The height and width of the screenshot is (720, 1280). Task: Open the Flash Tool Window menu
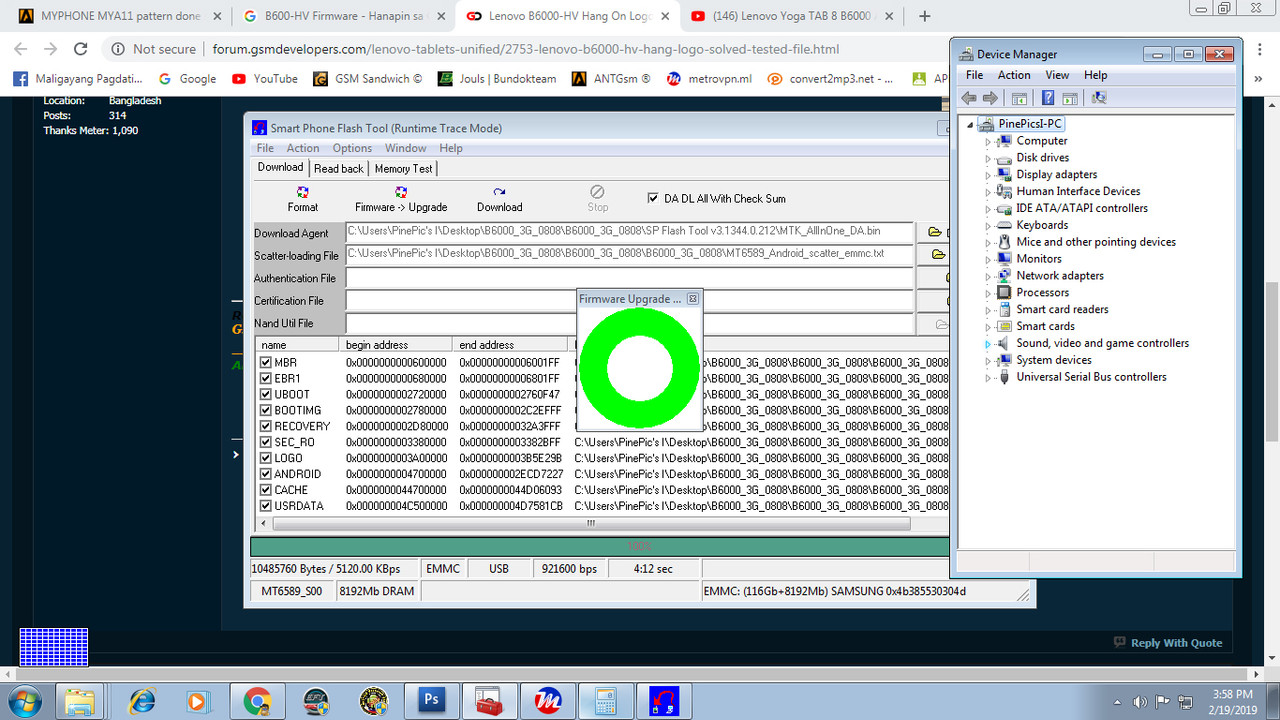[x=406, y=148]
